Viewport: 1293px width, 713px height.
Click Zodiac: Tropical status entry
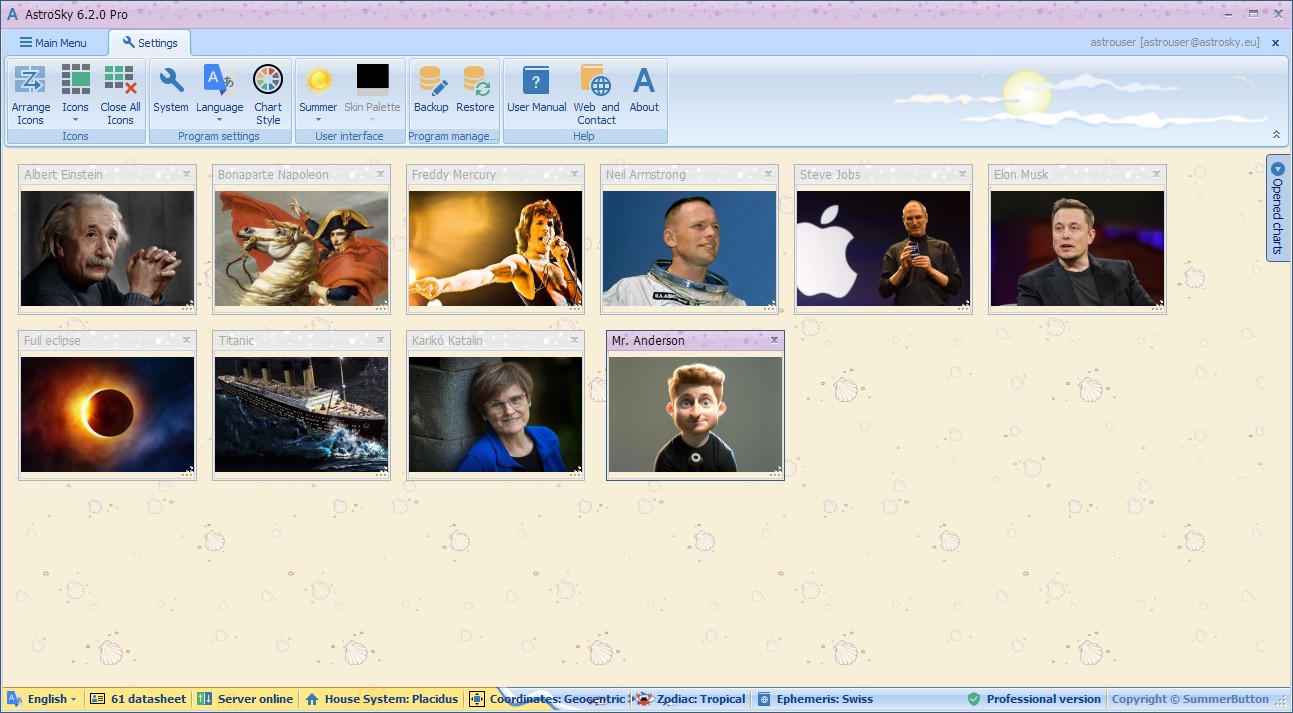tap(691, 699)
